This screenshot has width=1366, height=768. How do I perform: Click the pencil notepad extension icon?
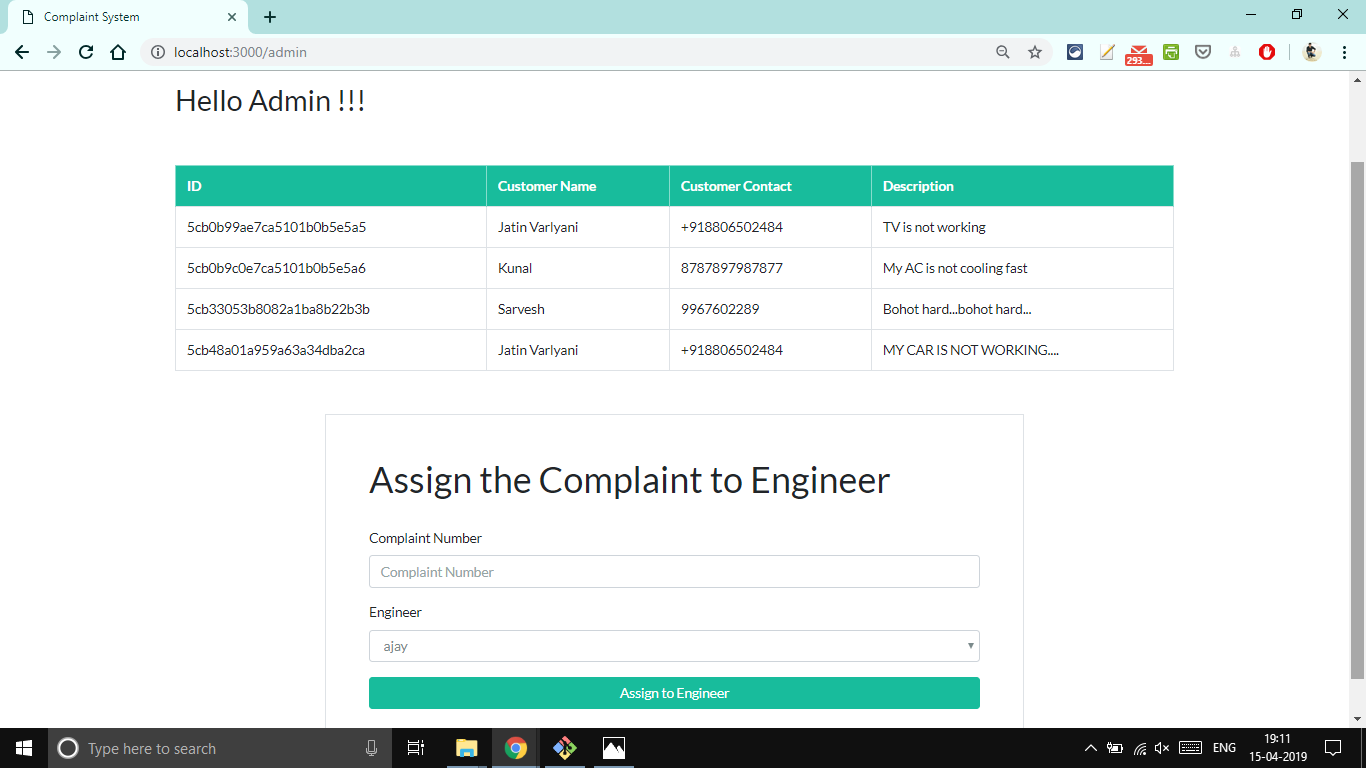pyautogui.click(x=1107, y=52)
